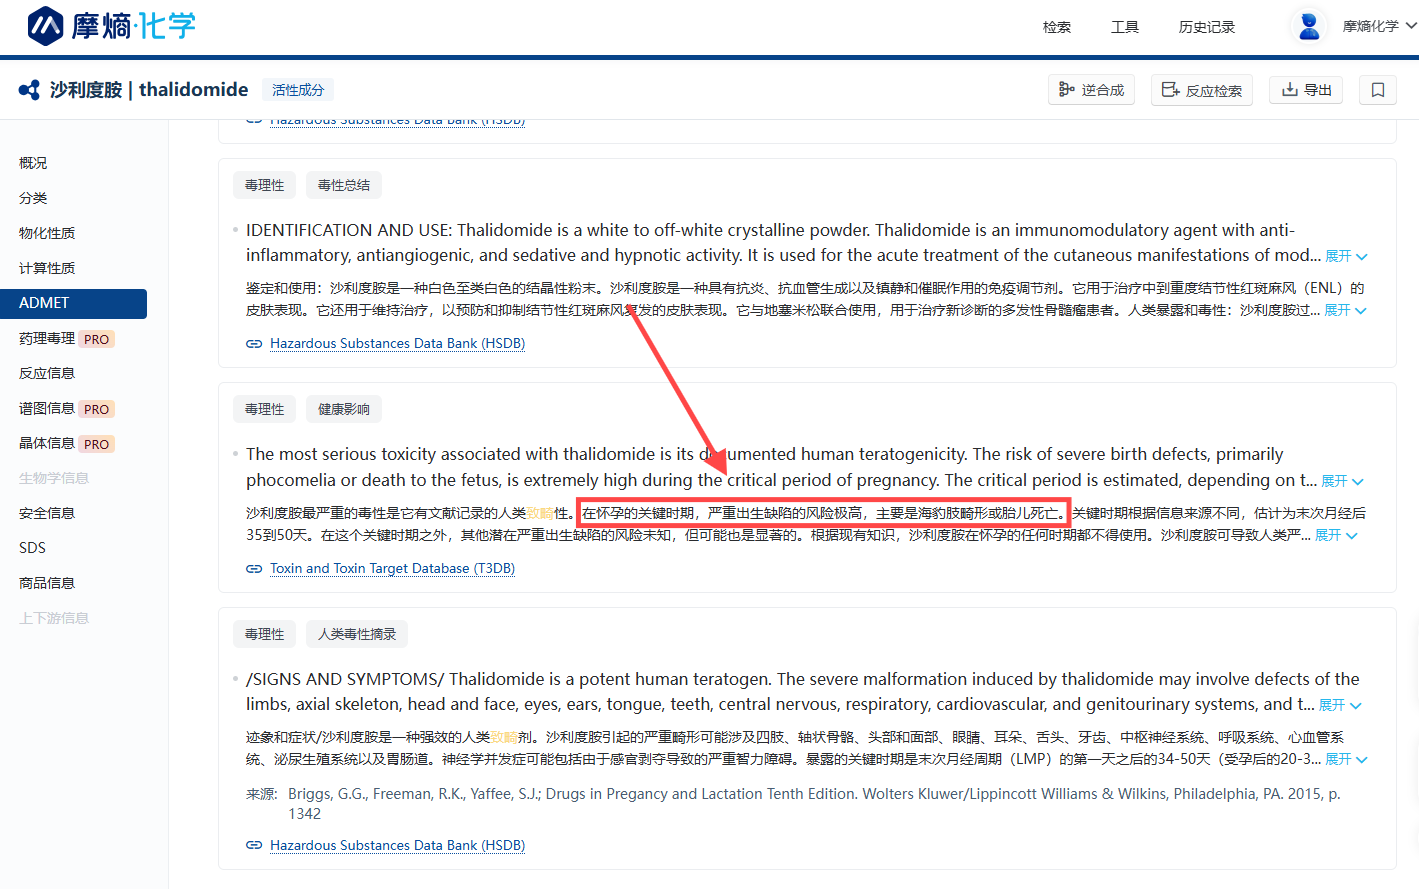Open 反应检索 reaction search
The height and width of the screenshot is (889, 1419).
(x=1201, y=90)
